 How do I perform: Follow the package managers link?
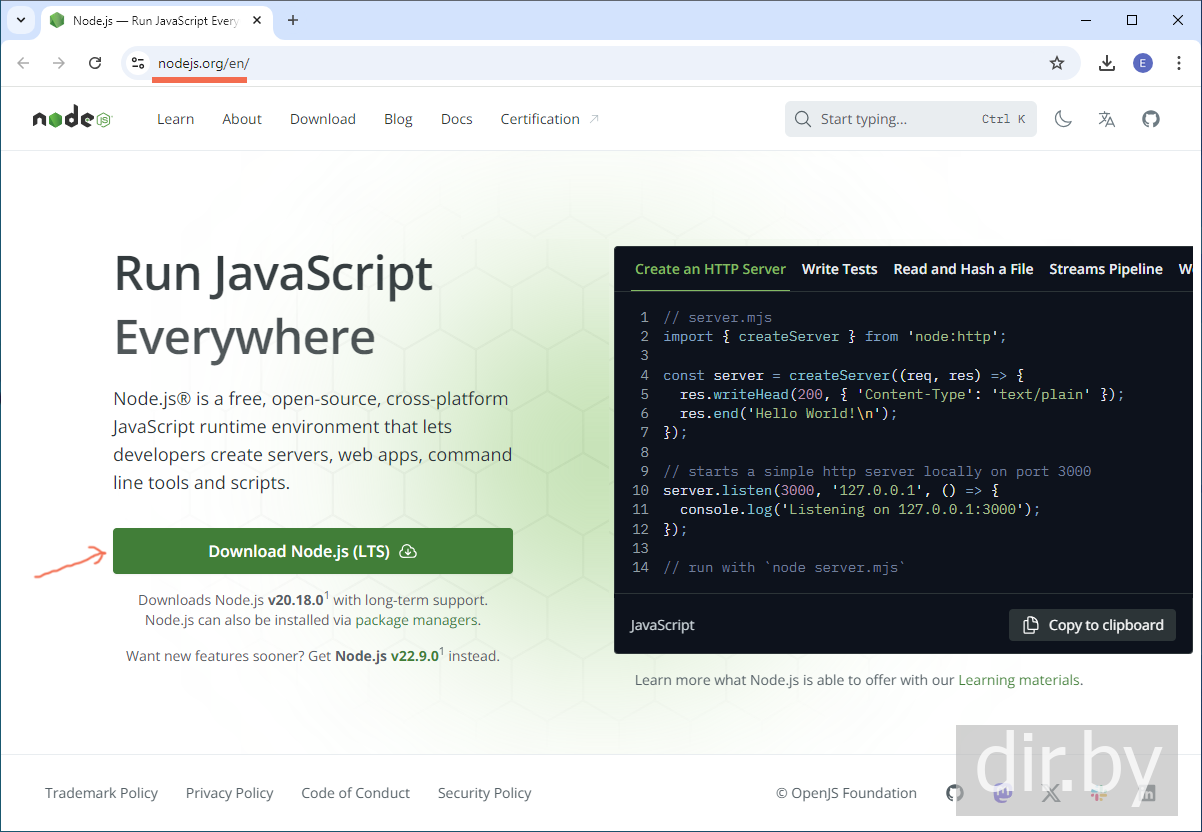416,620
